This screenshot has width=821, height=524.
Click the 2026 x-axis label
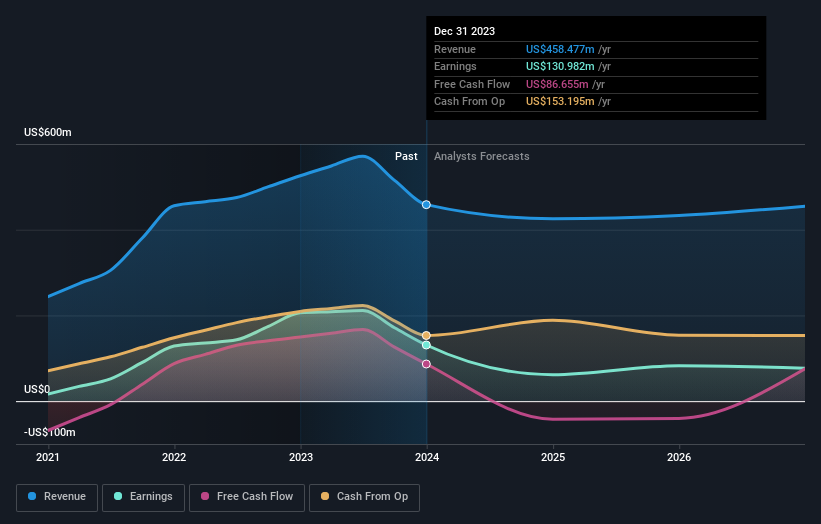click(x=679, y=457)
